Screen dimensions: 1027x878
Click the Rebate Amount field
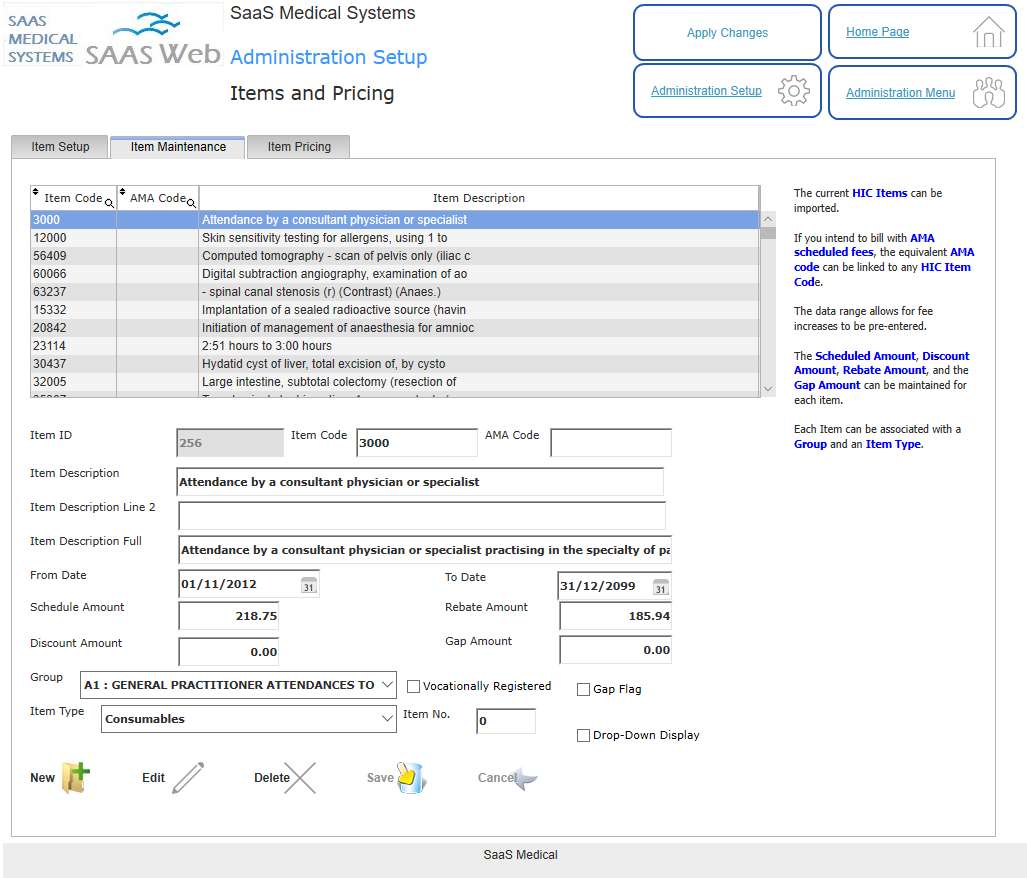point(616,616)
